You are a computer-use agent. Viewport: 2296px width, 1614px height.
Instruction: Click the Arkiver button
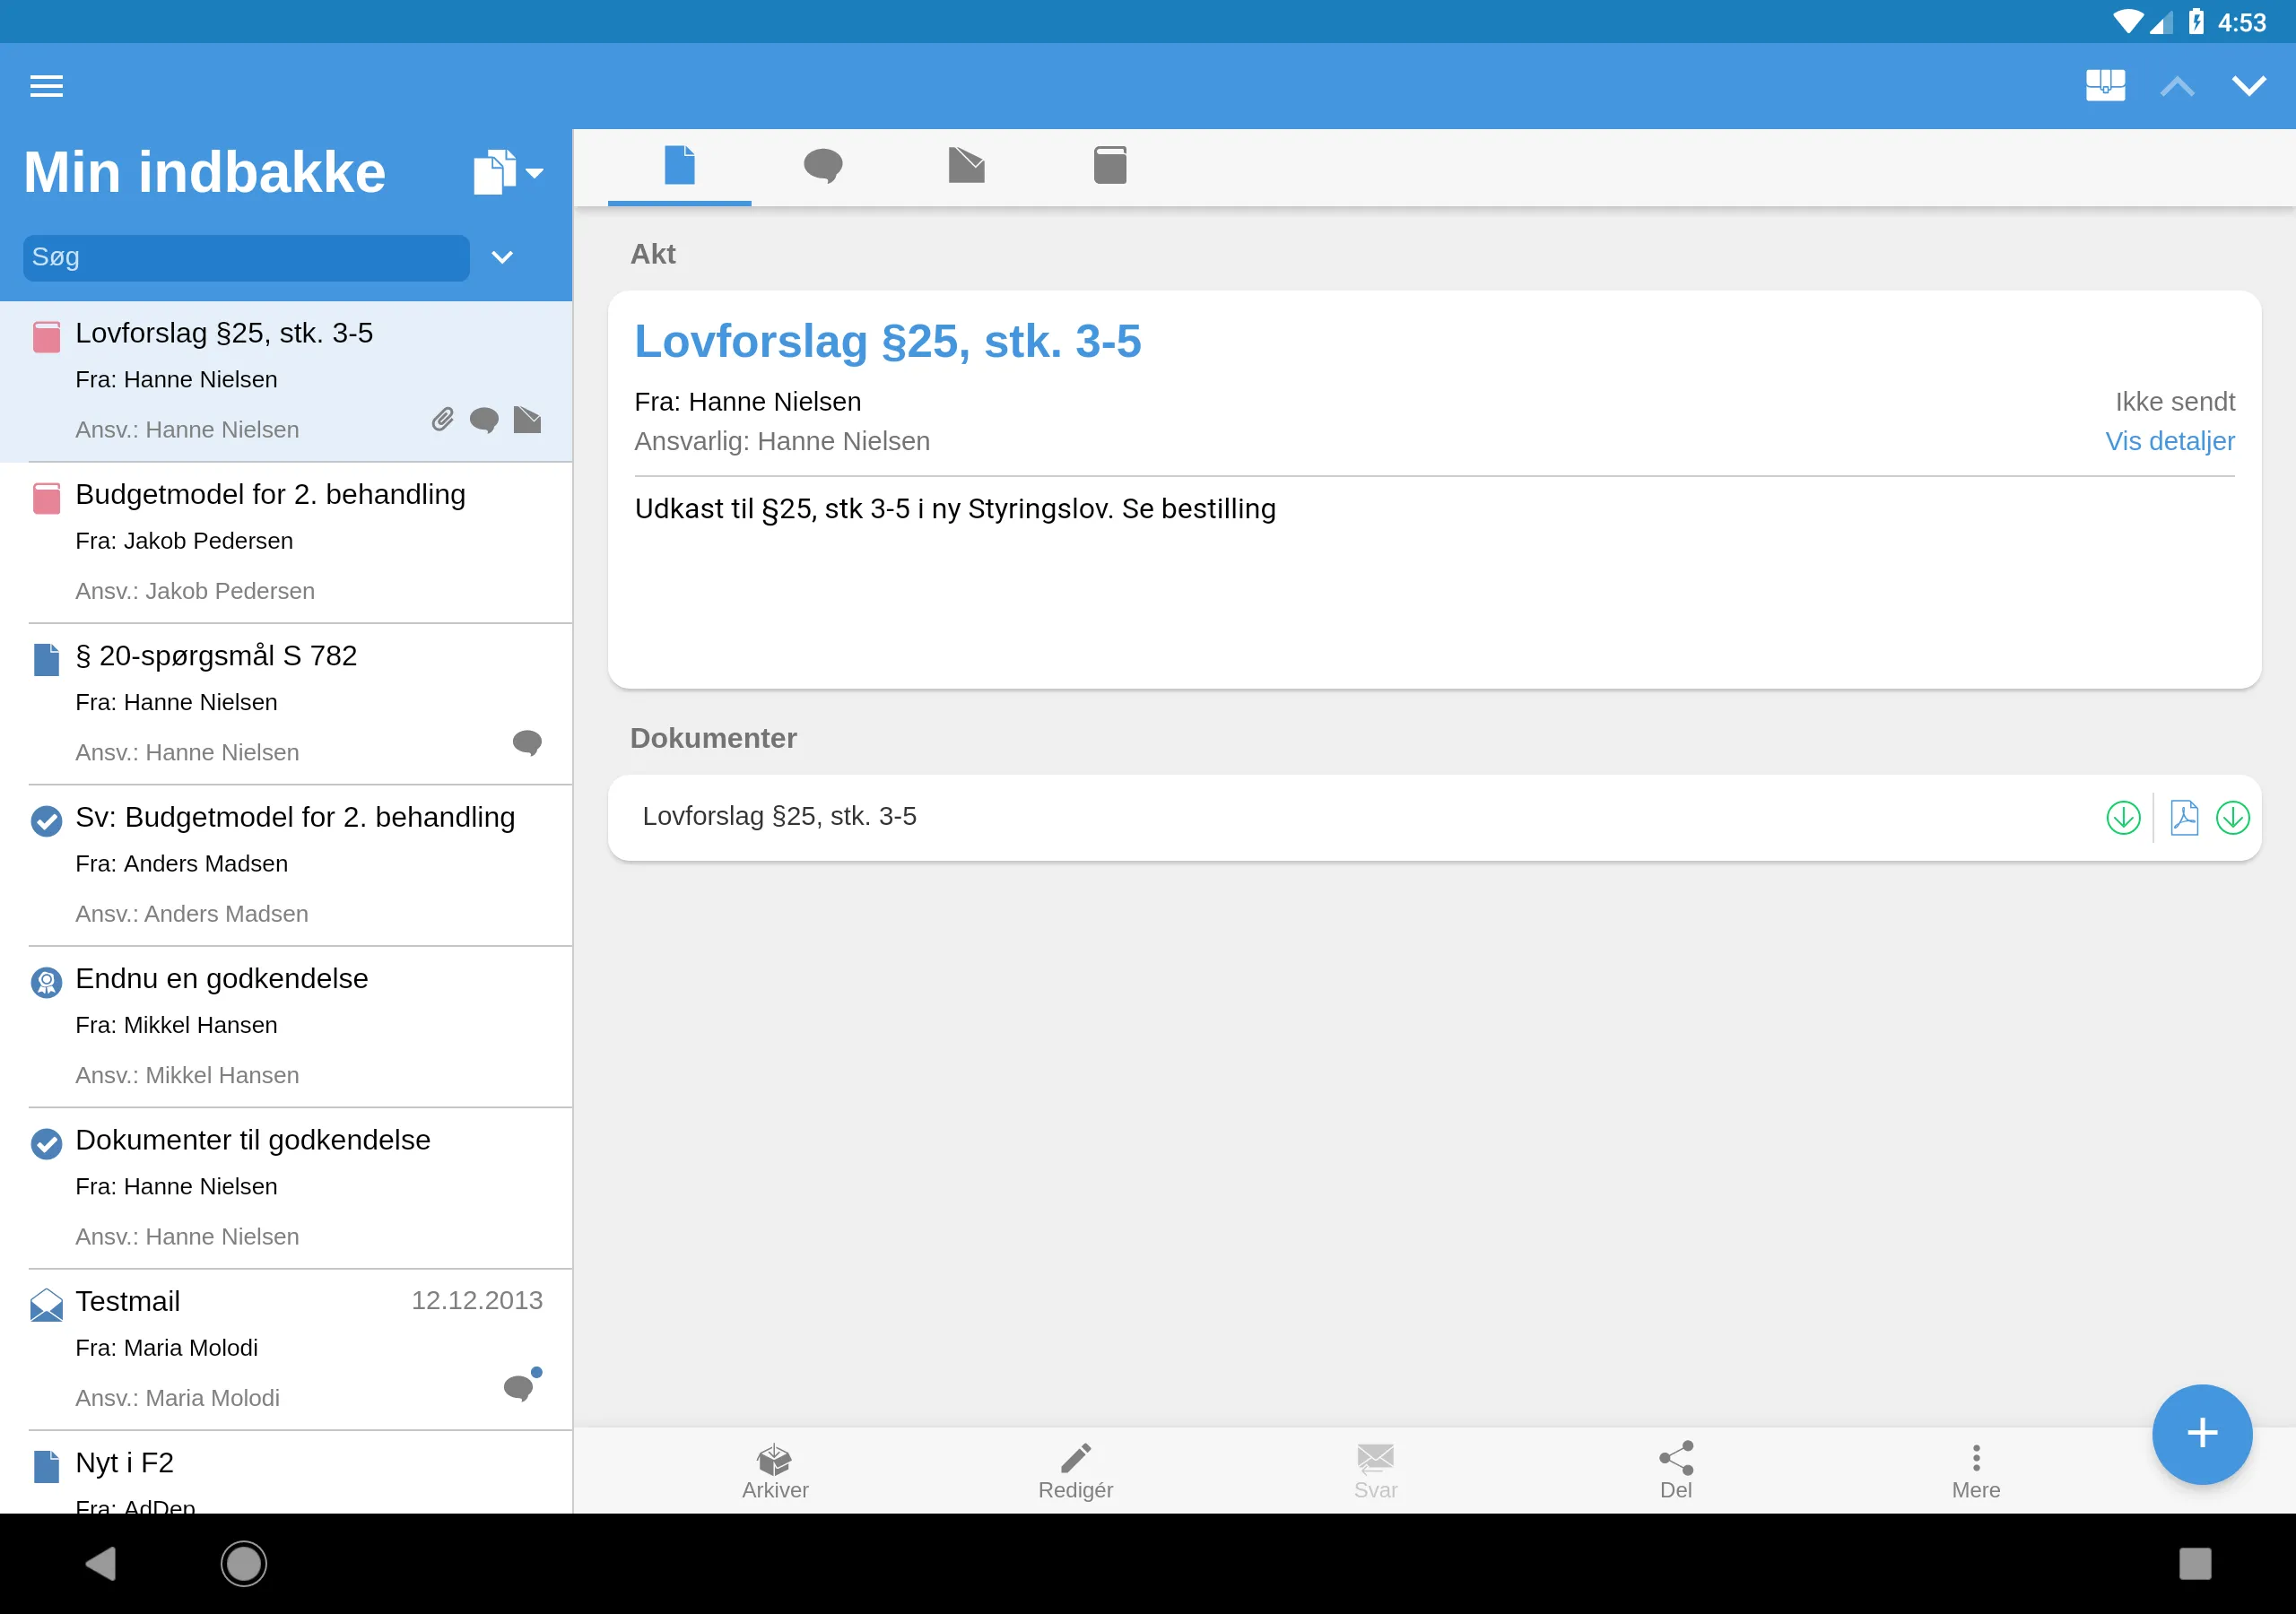coord(774,1471)
